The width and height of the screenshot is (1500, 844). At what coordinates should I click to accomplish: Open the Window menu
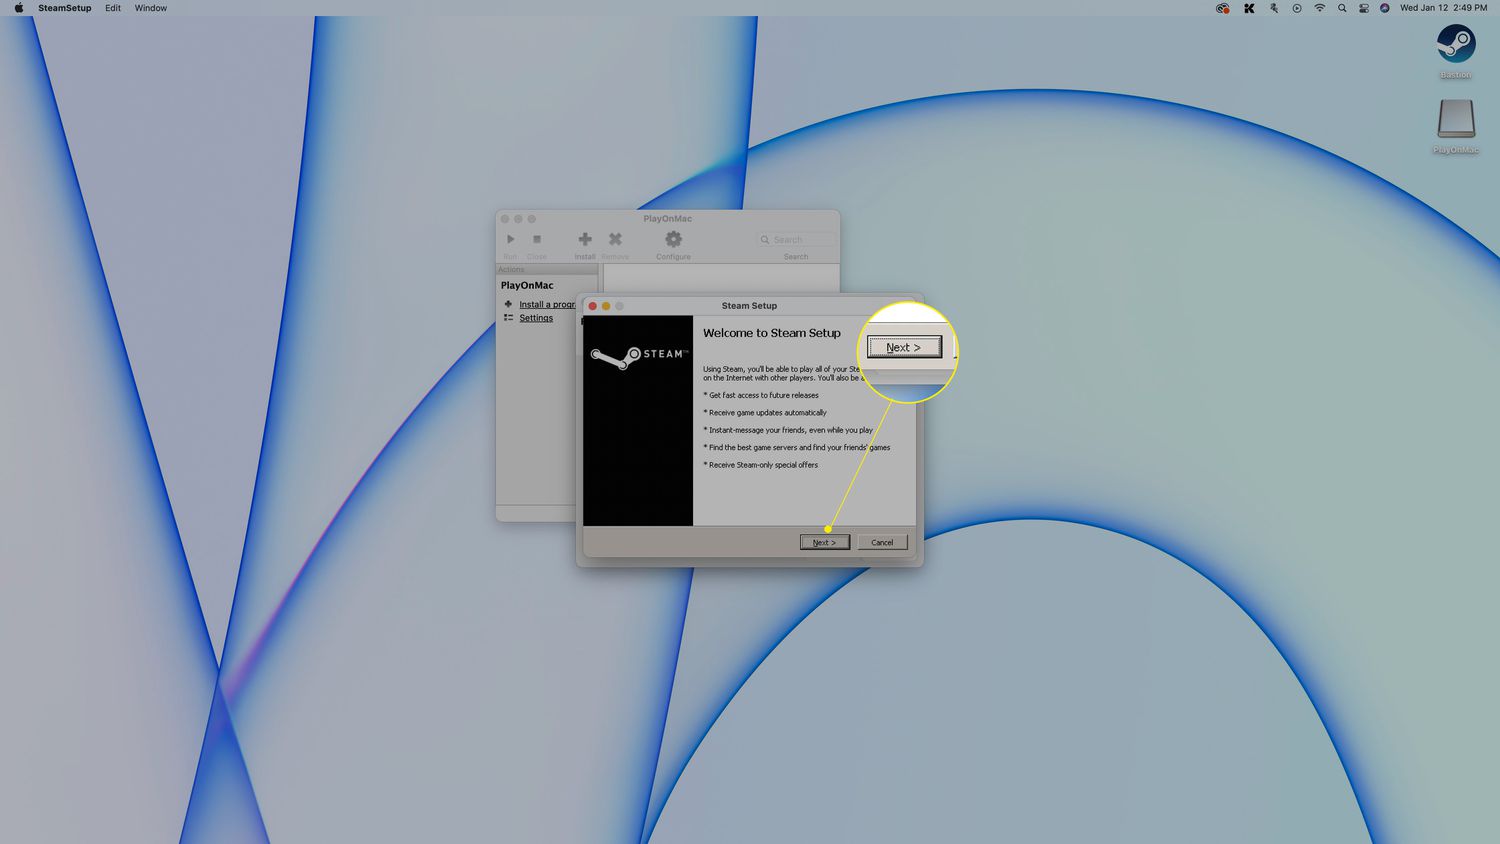pos(151,8)
